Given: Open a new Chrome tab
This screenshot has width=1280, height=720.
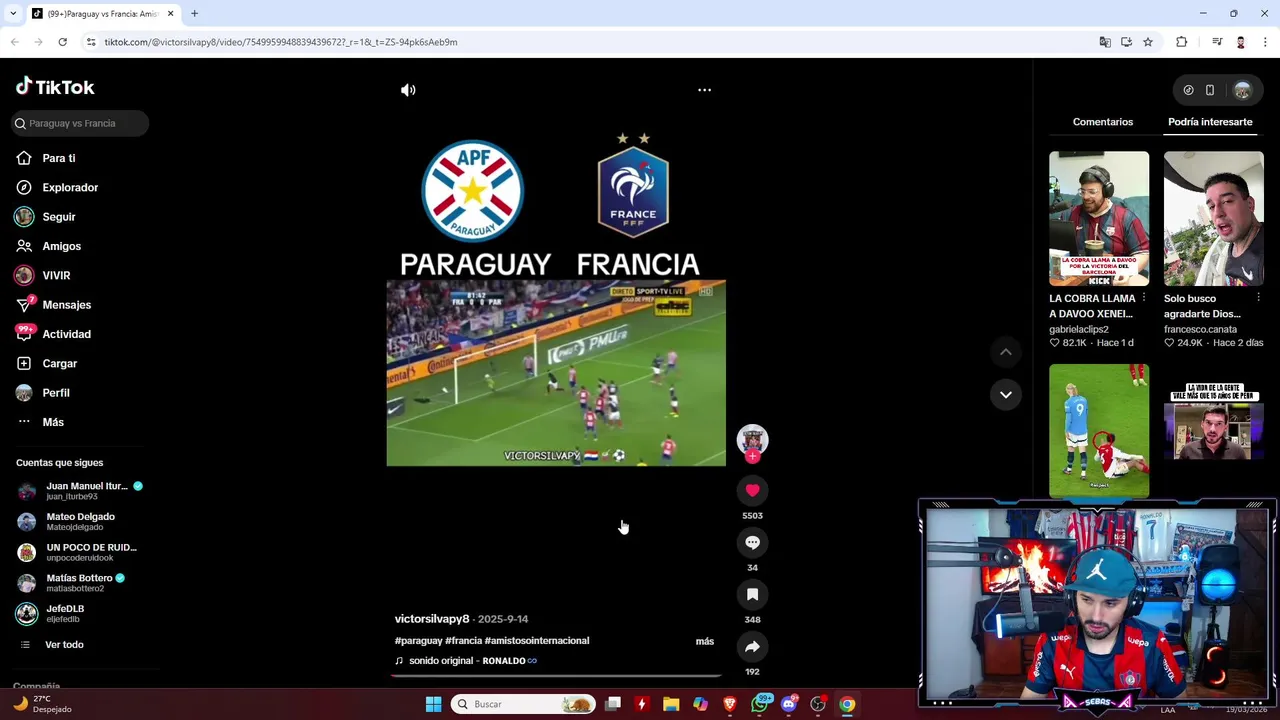Looking at the screenshot, I should [195, 14].
